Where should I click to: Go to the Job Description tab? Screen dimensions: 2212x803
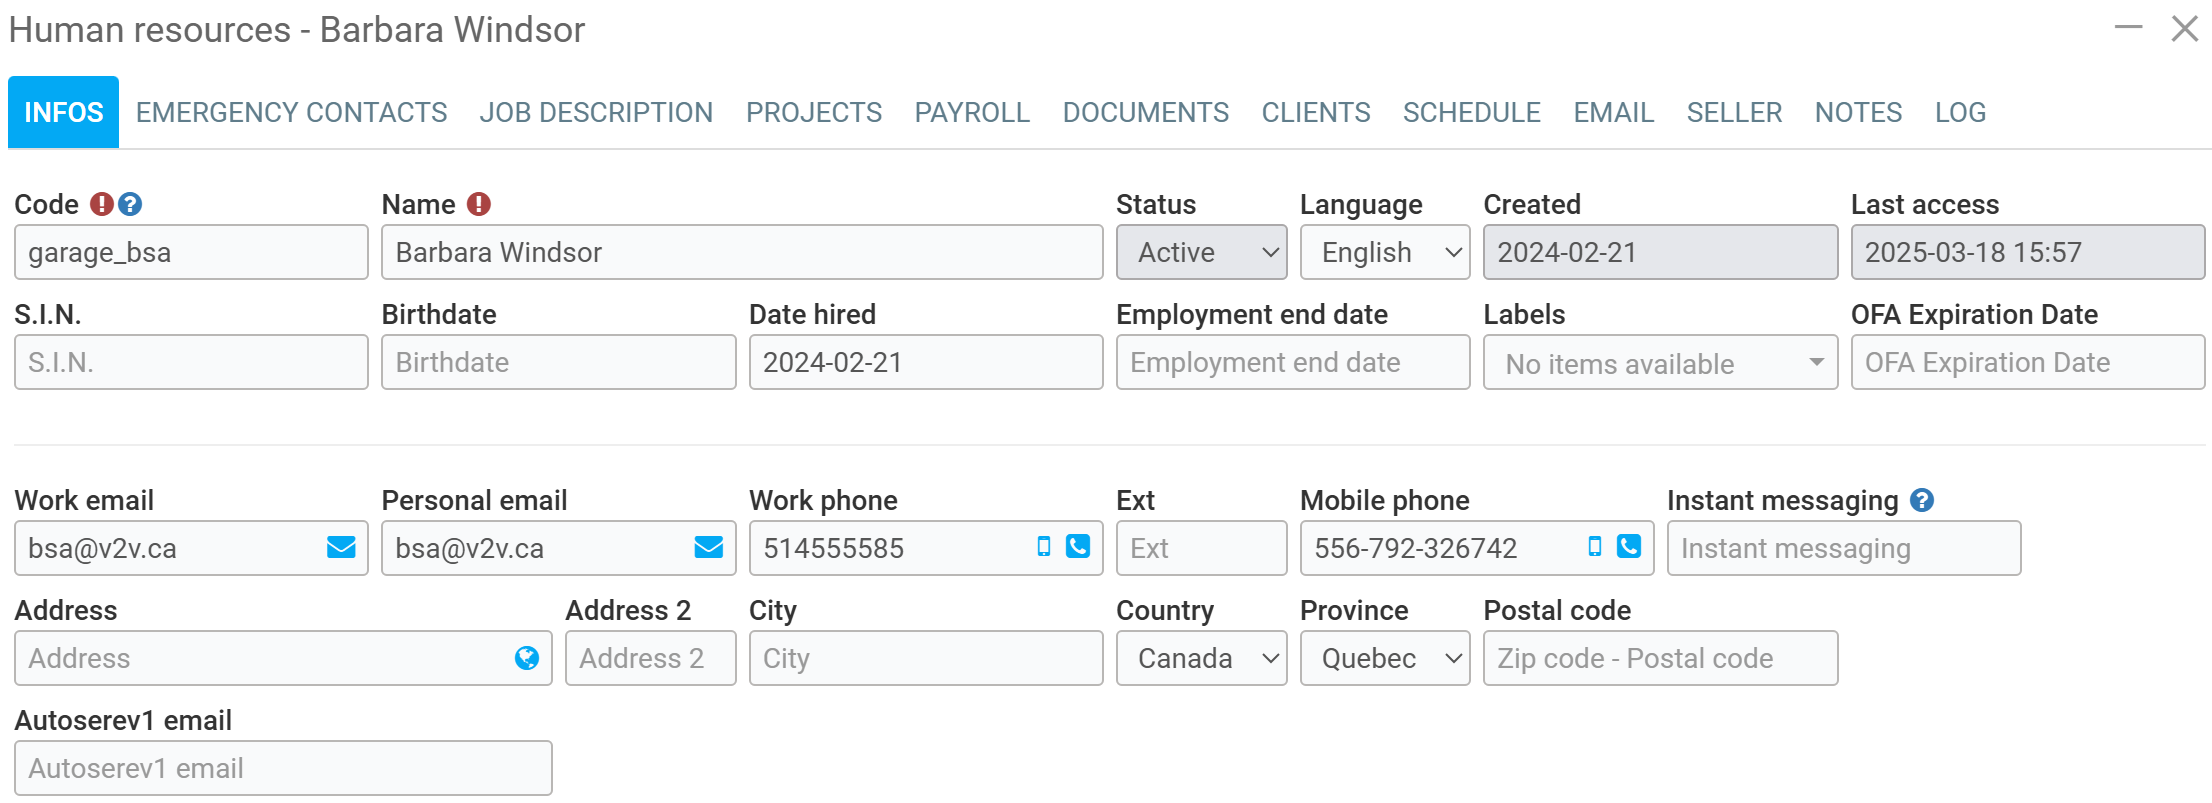596,112
